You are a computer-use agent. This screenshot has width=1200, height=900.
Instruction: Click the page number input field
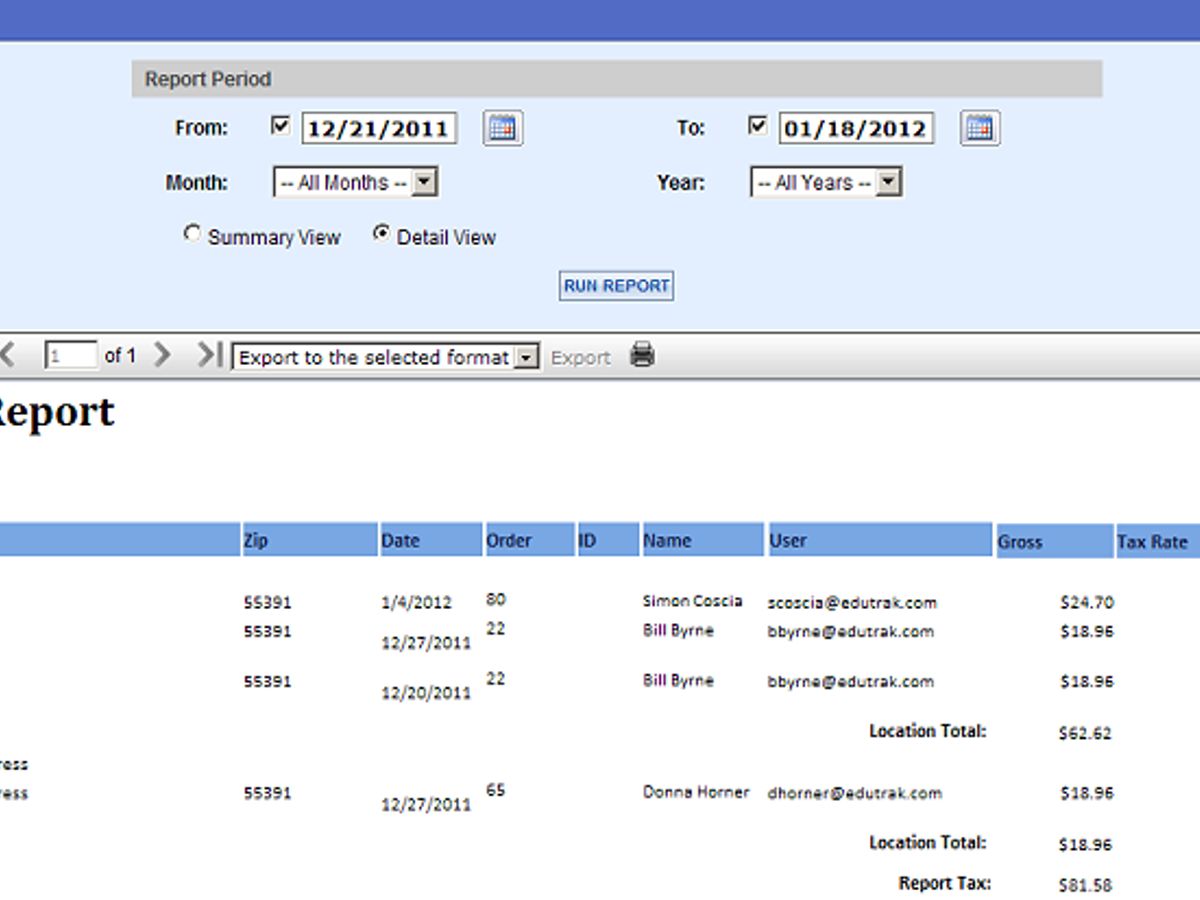tap(70, 355)
